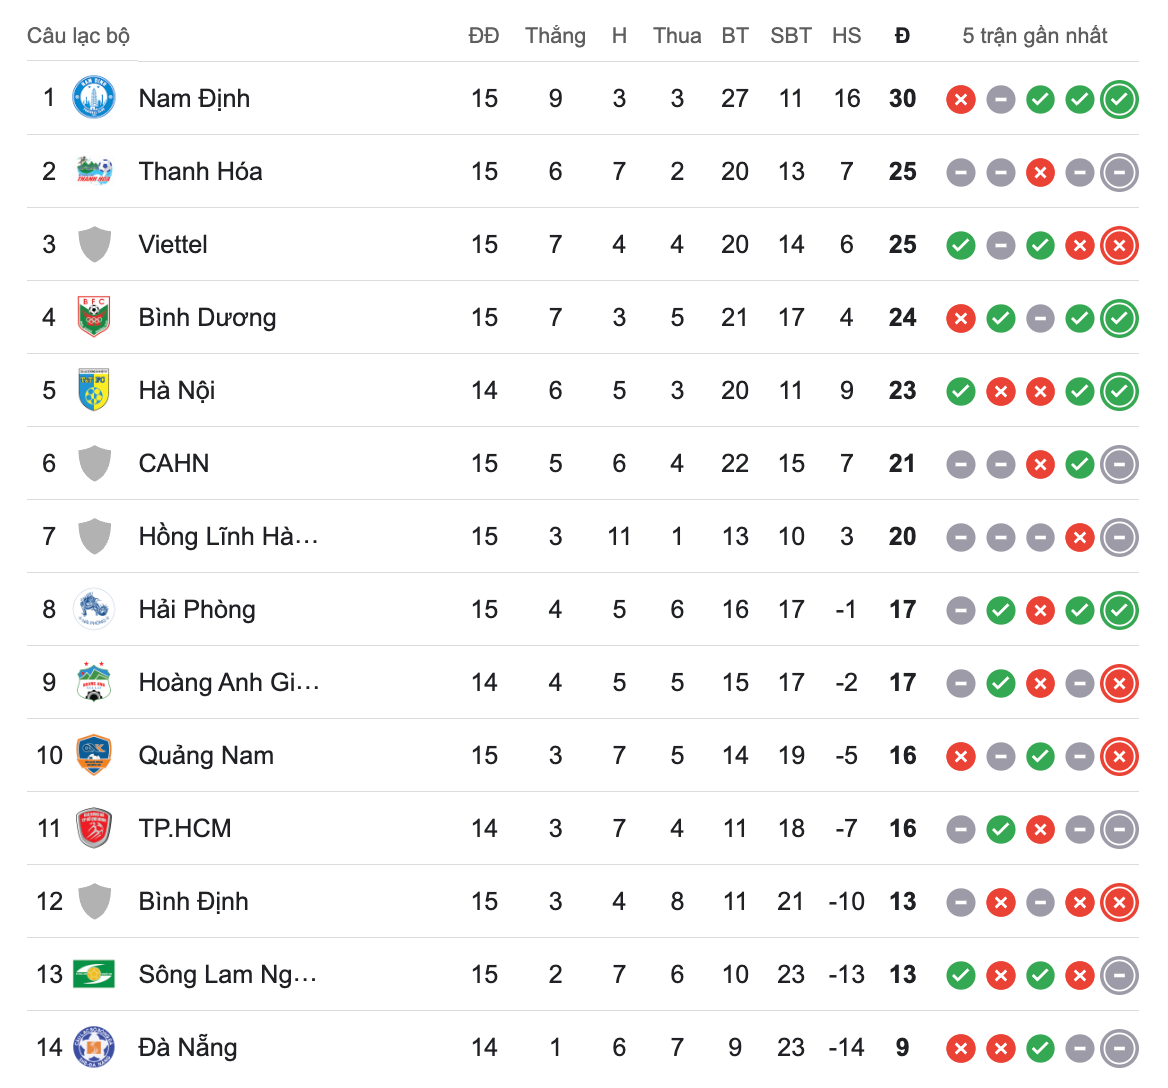Click the Quảng Nam club crest
The image size is (1168, 1088).
point(94,755)
